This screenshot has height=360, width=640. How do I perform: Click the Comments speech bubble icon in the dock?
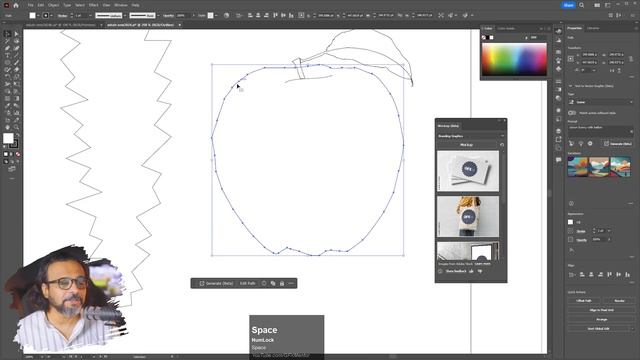pyautogui.click(x=558, y=160)
